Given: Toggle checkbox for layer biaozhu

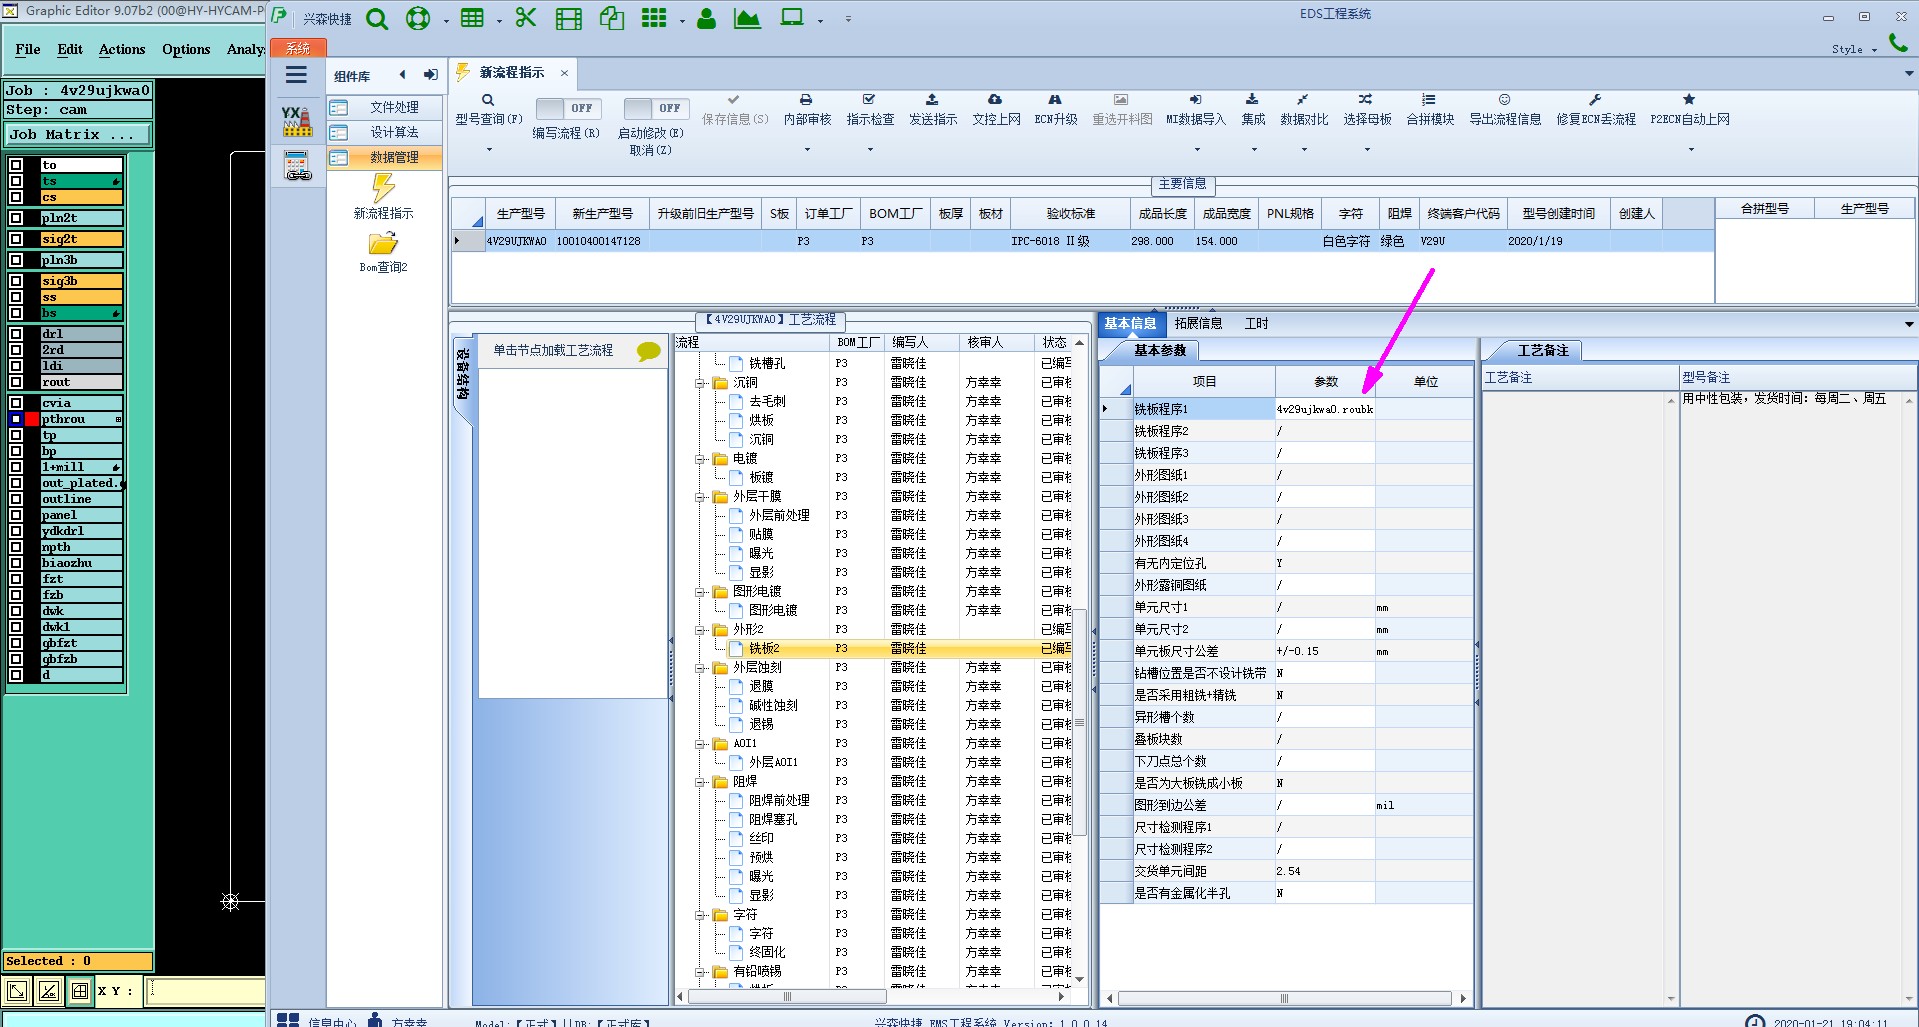Looking at the screenshot, I should 16,563.
